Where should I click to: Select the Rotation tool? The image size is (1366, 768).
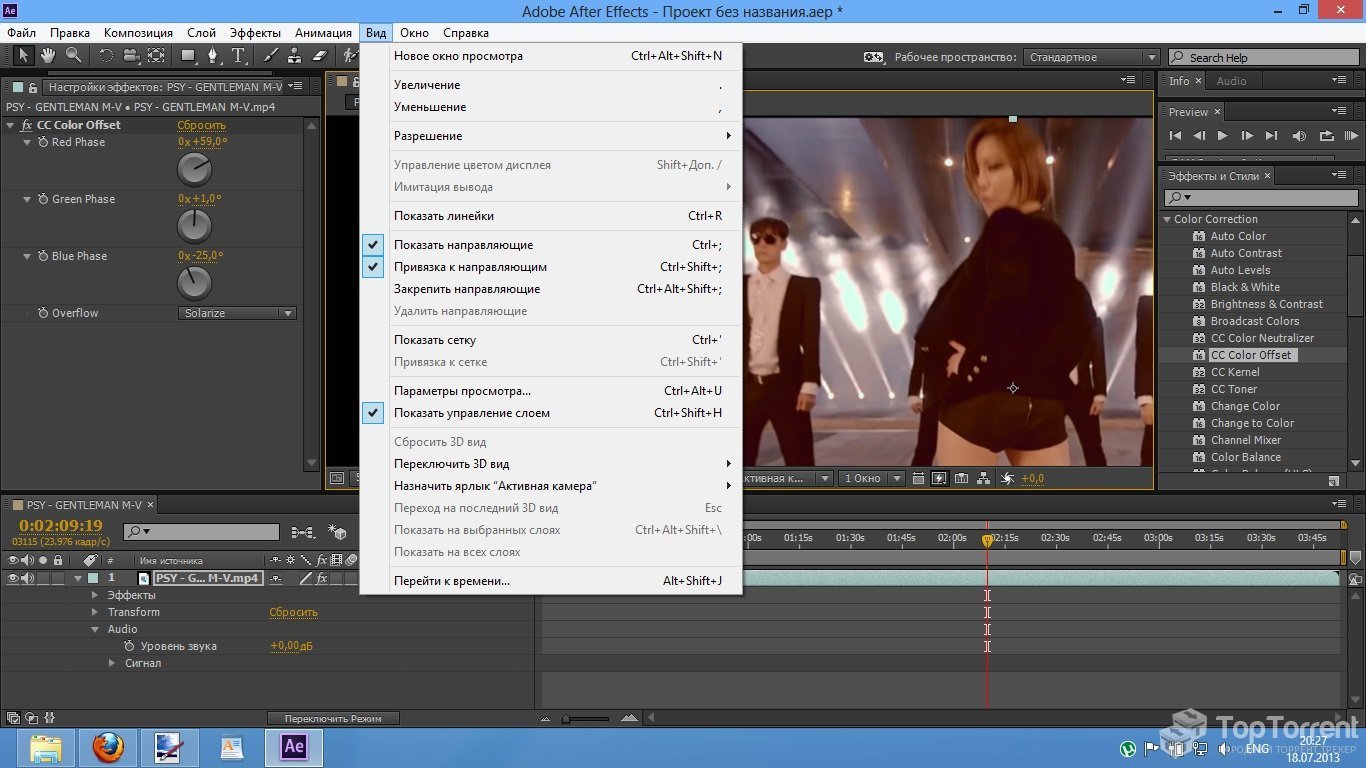coord(106,56)
